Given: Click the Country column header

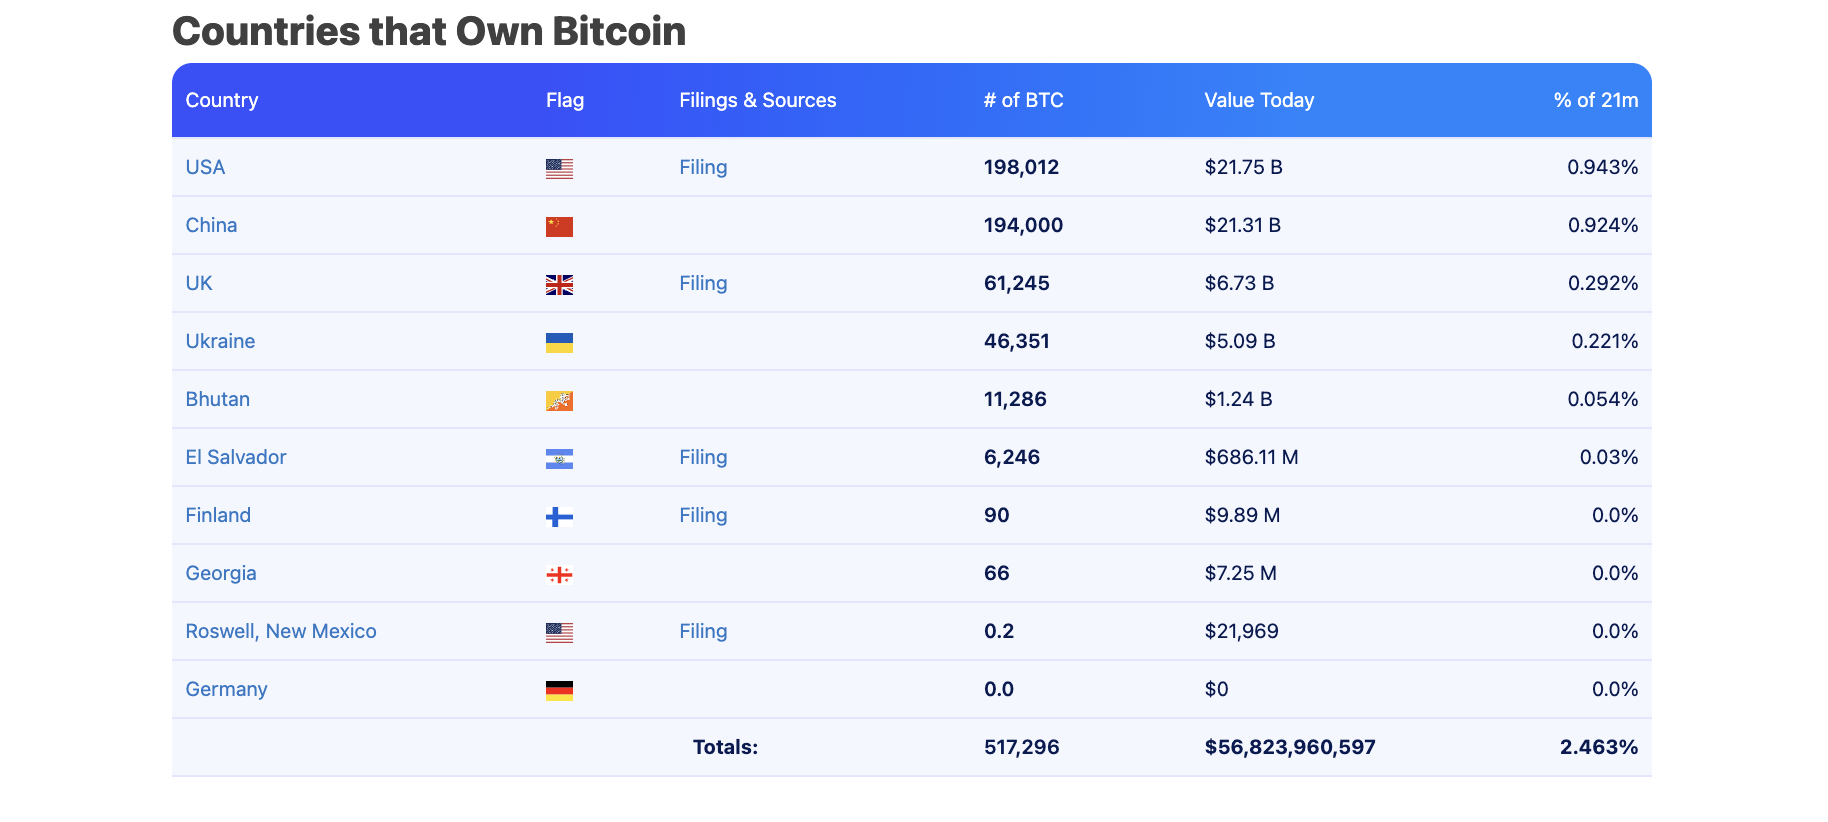Looking at the screenshot, I should (x=222, y=100).
